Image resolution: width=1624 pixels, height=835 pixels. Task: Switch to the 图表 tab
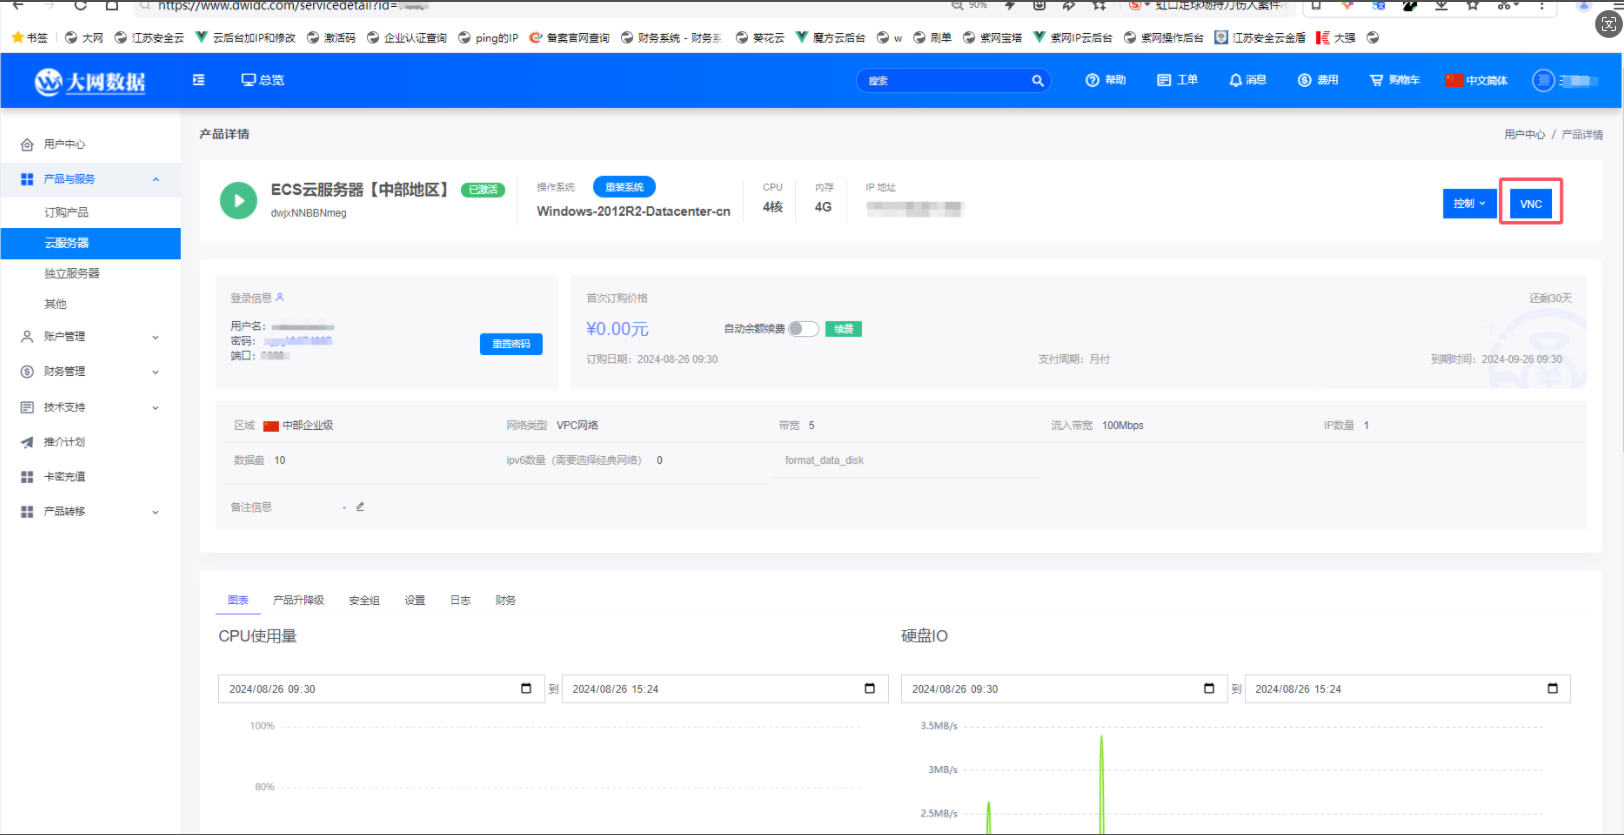238,600
